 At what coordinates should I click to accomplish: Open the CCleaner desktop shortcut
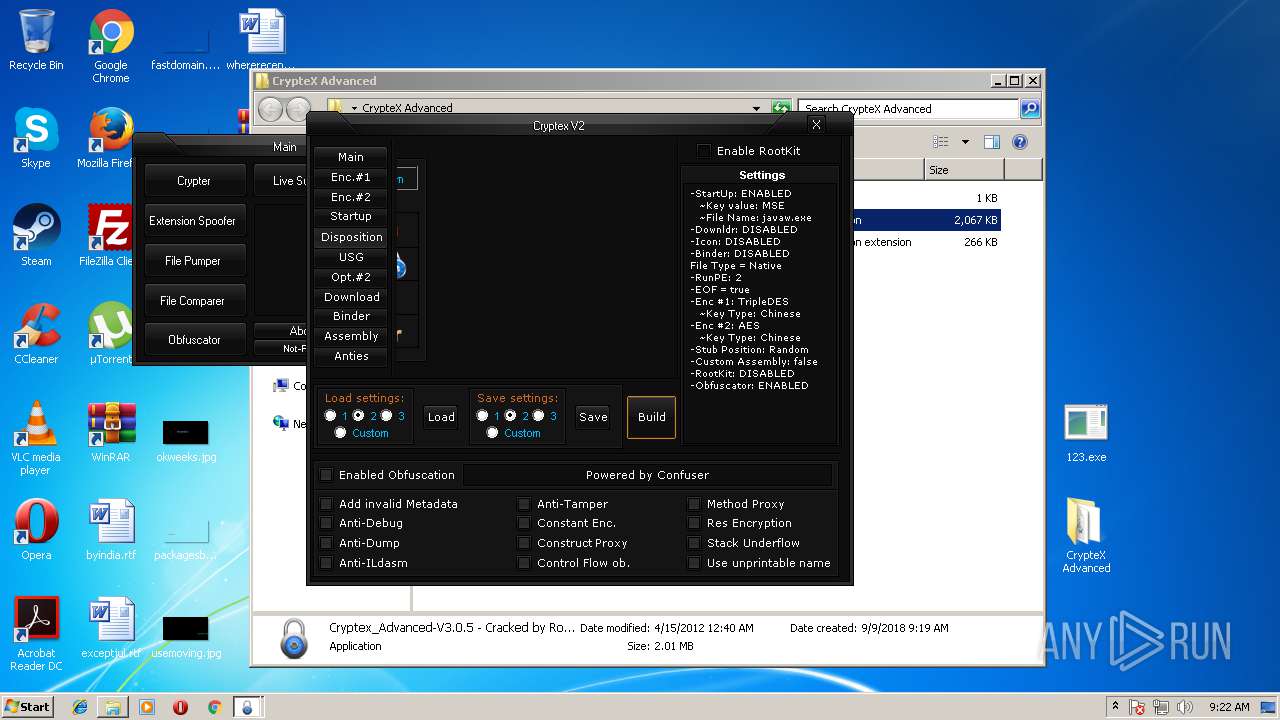[x=36, y=334]
